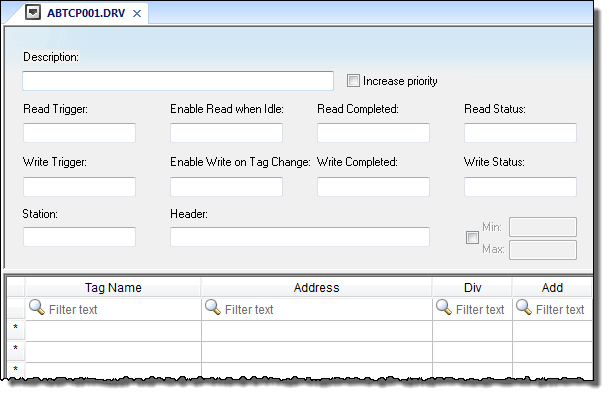Select the ABTCP001.DRV tab

click(86, 13)
